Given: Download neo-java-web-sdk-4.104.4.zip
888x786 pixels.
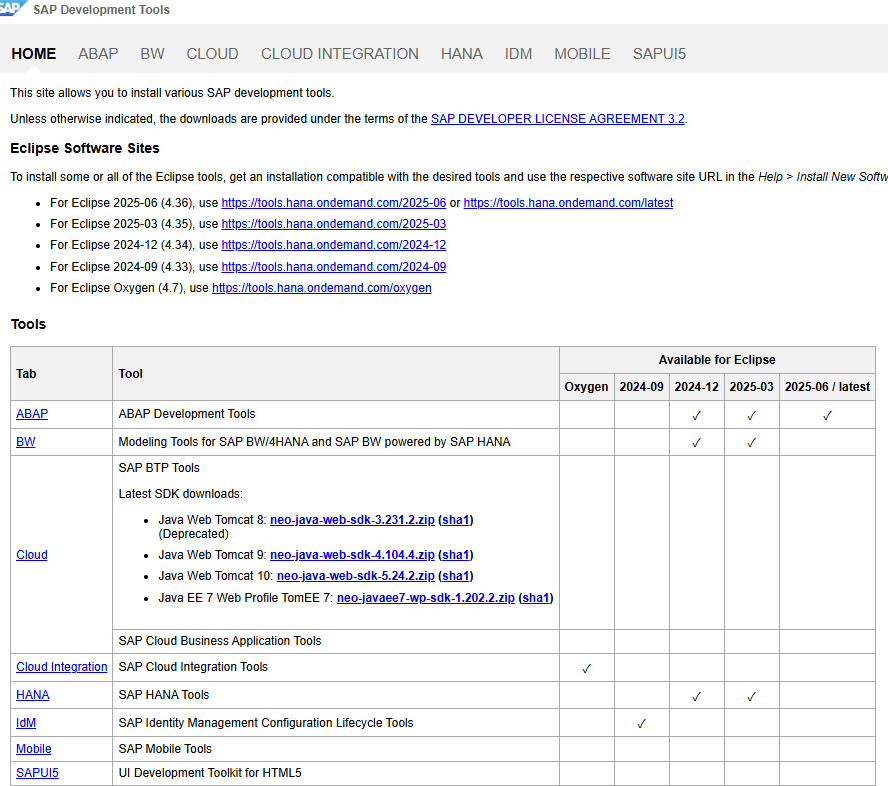Looking at the screenshot, I should [352, 555].
